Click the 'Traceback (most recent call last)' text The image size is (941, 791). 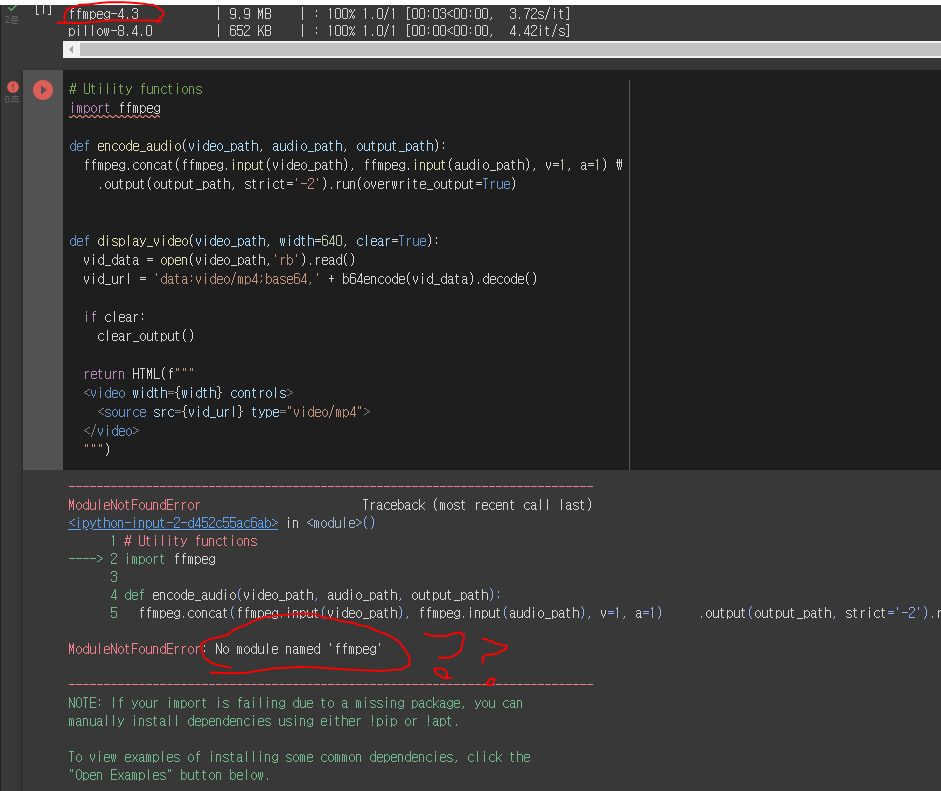477,505
